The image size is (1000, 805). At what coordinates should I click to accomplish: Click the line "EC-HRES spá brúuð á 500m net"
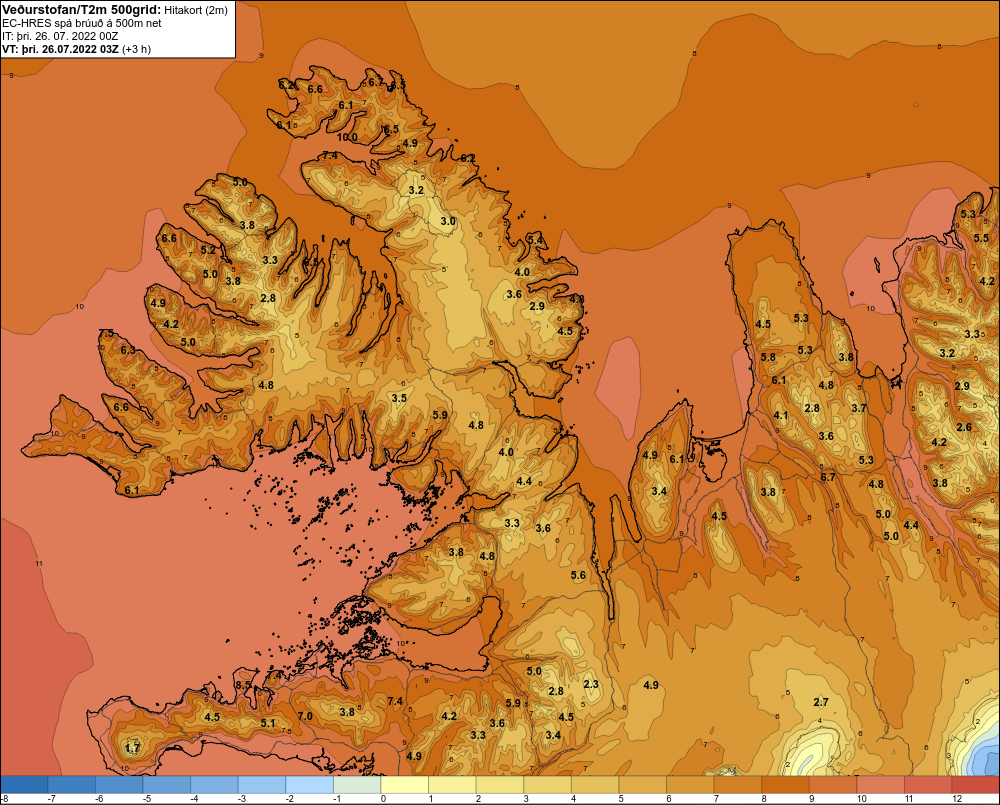[x=82, y=23]
